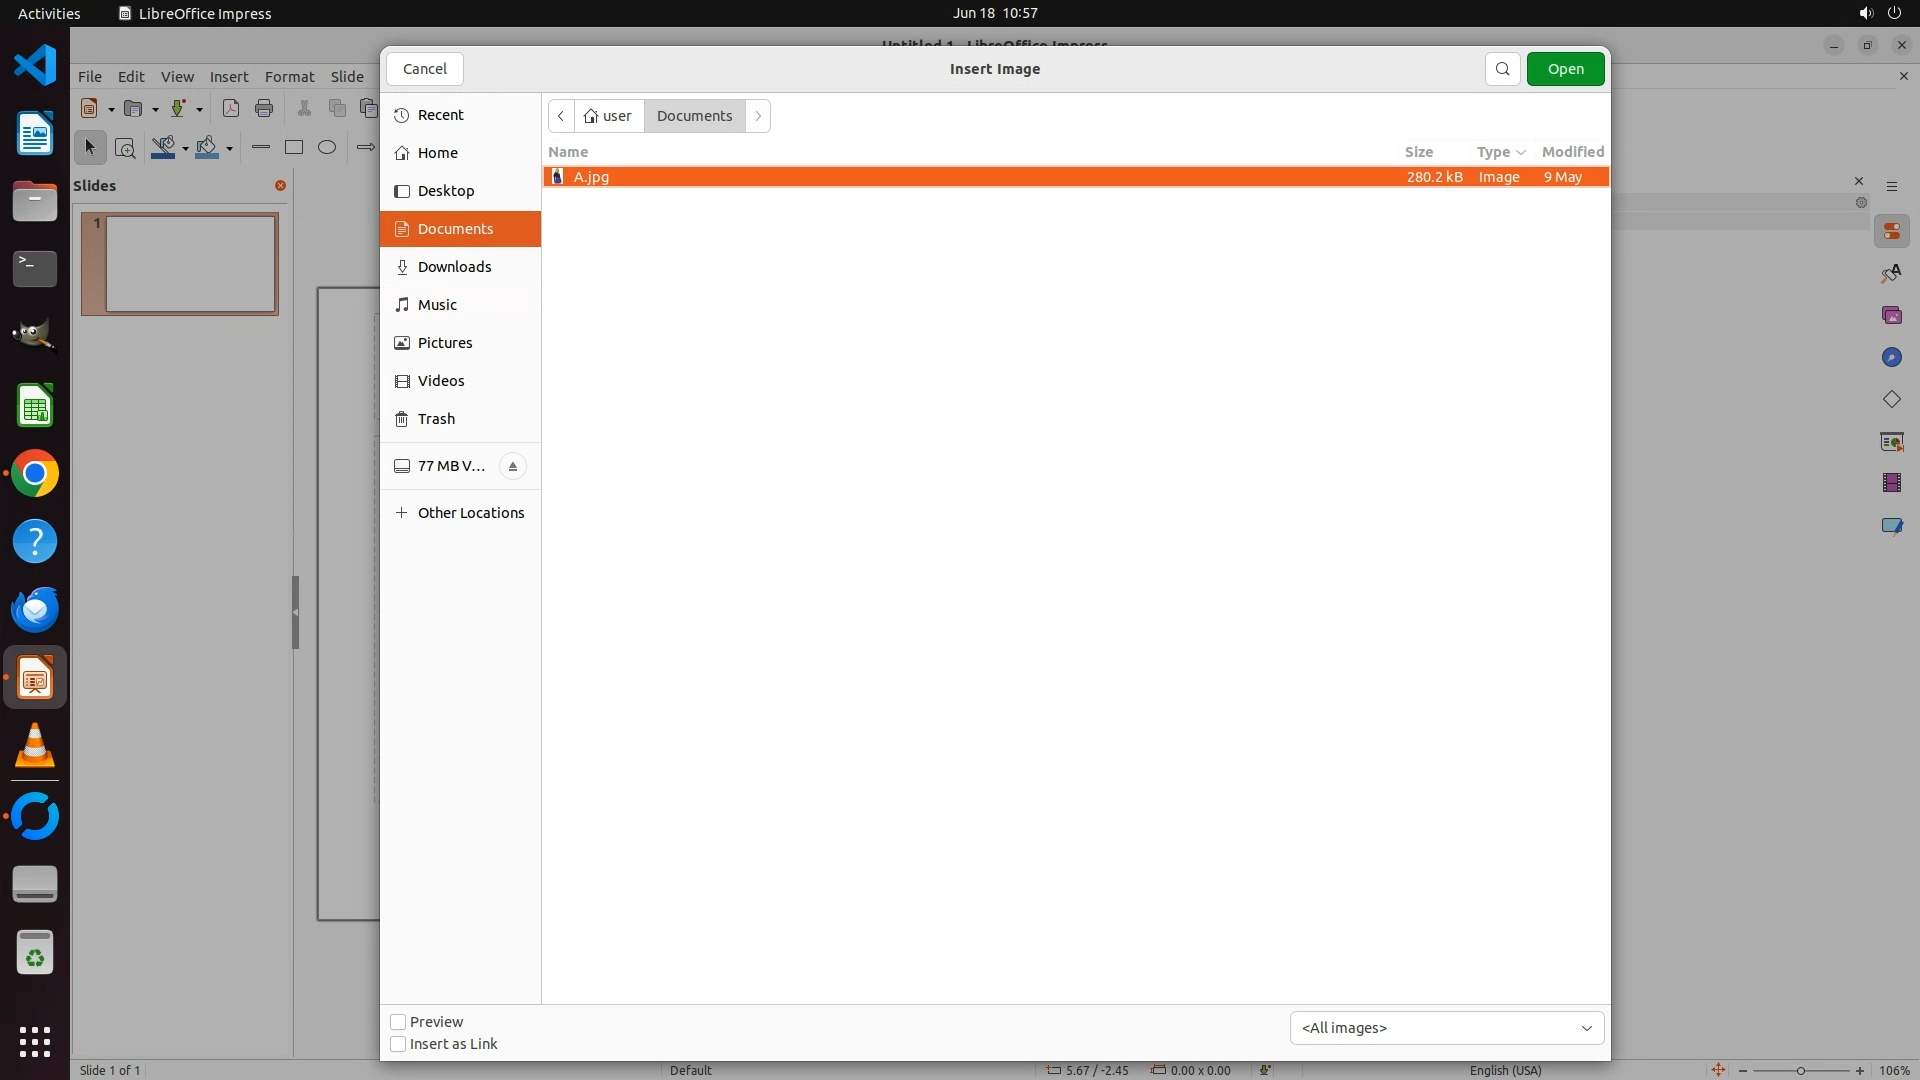Launch Thunderbird from the dock

point(35,609)
